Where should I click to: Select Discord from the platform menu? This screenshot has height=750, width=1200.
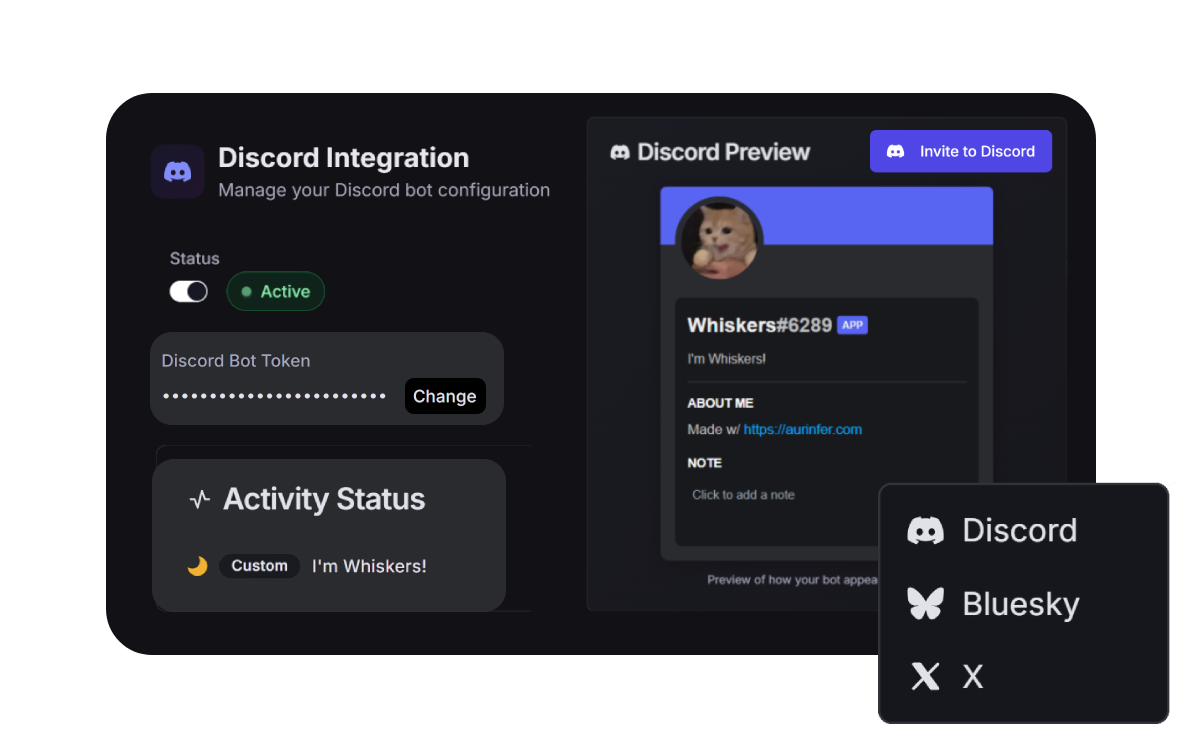(1019, 530)
